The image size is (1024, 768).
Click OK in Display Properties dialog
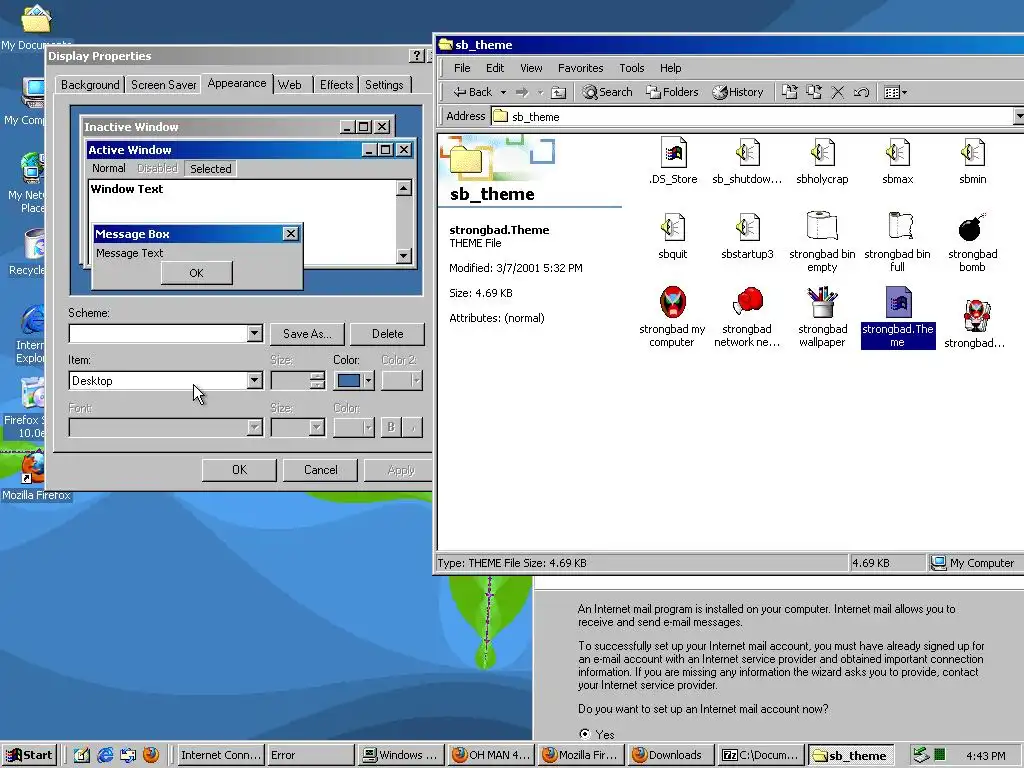(x=239, y=470)
